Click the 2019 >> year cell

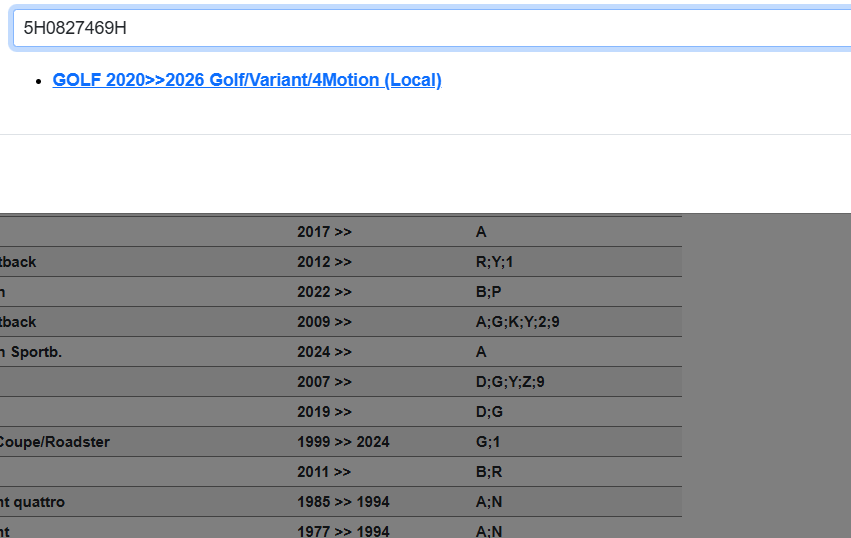324,412
